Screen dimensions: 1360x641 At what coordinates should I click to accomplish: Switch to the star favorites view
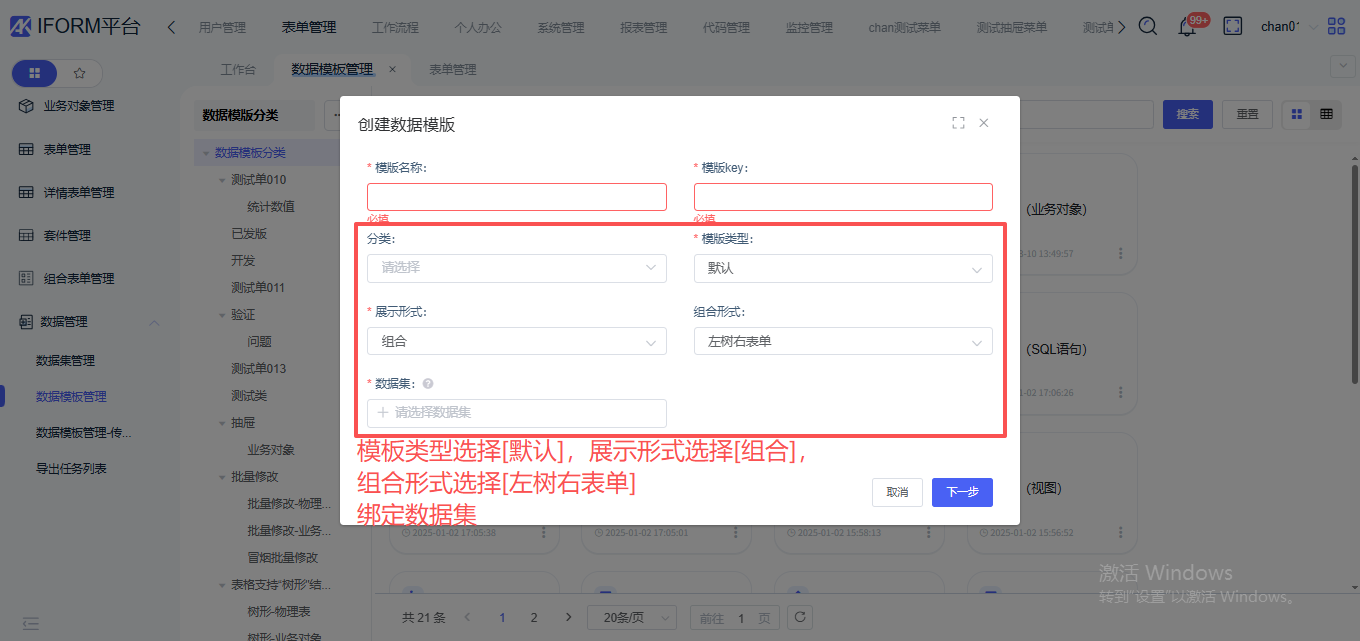80,73
